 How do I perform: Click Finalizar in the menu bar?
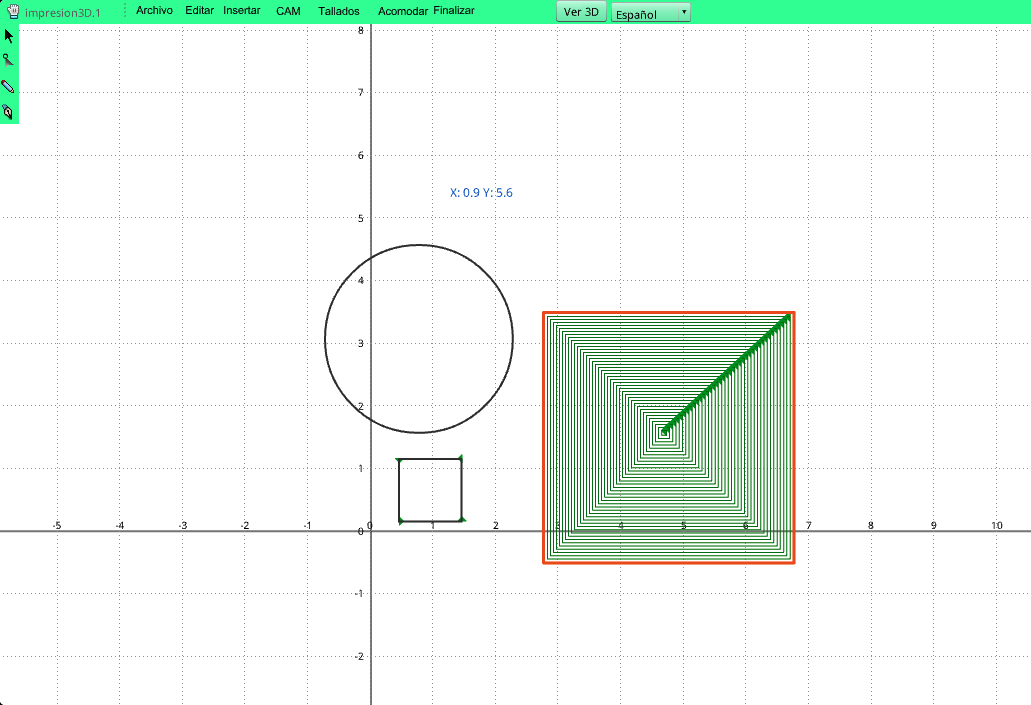point(454,10)
